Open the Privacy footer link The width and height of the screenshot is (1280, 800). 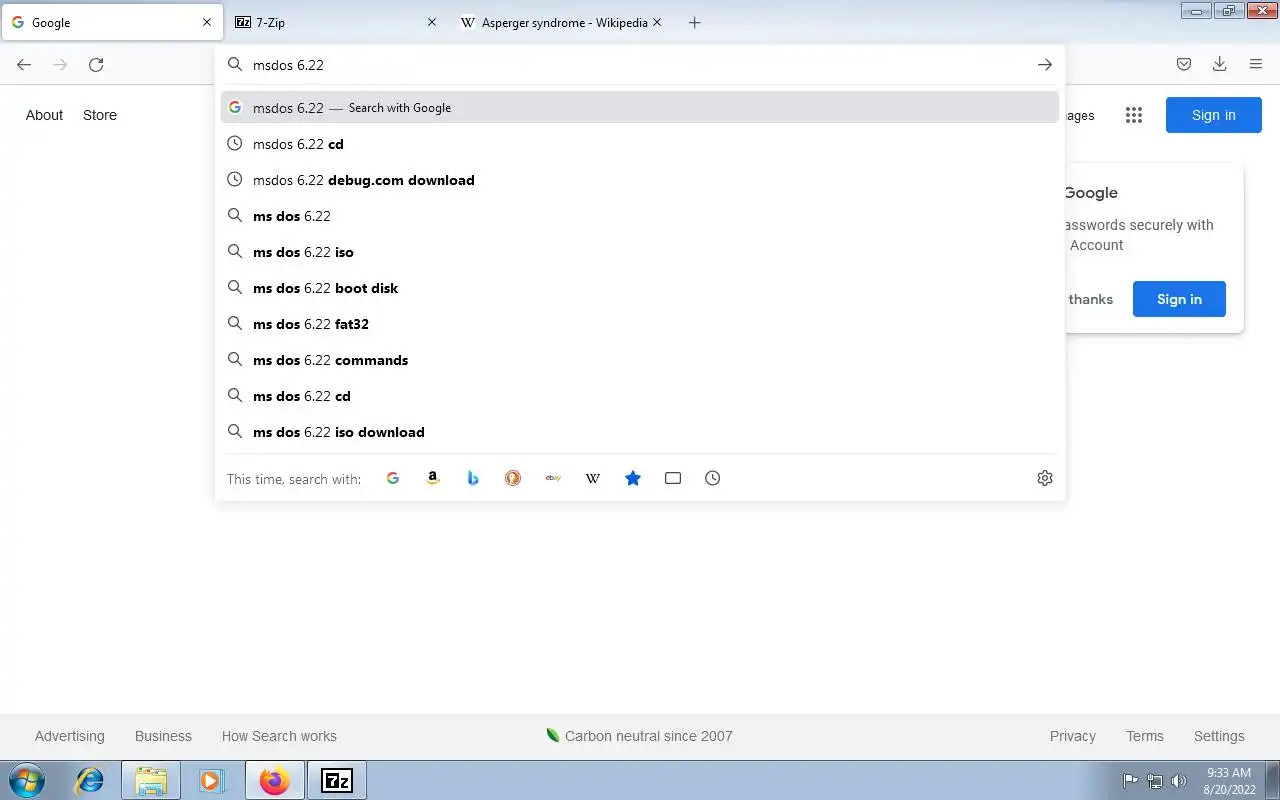pyautogui.click(x=1073, y=736)
